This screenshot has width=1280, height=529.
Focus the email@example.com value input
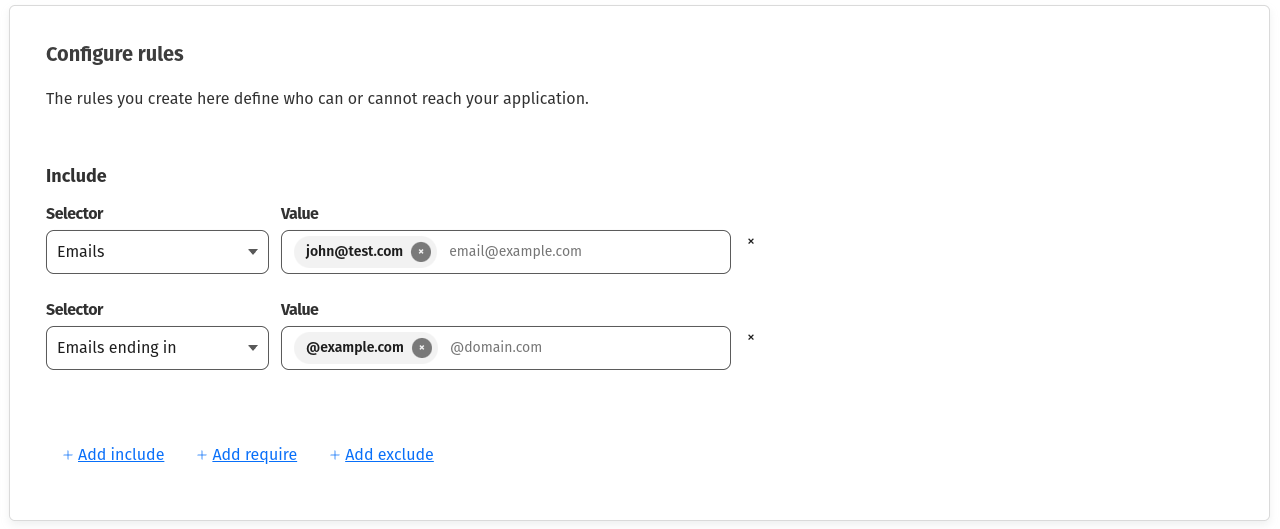(x=580, y=252)
